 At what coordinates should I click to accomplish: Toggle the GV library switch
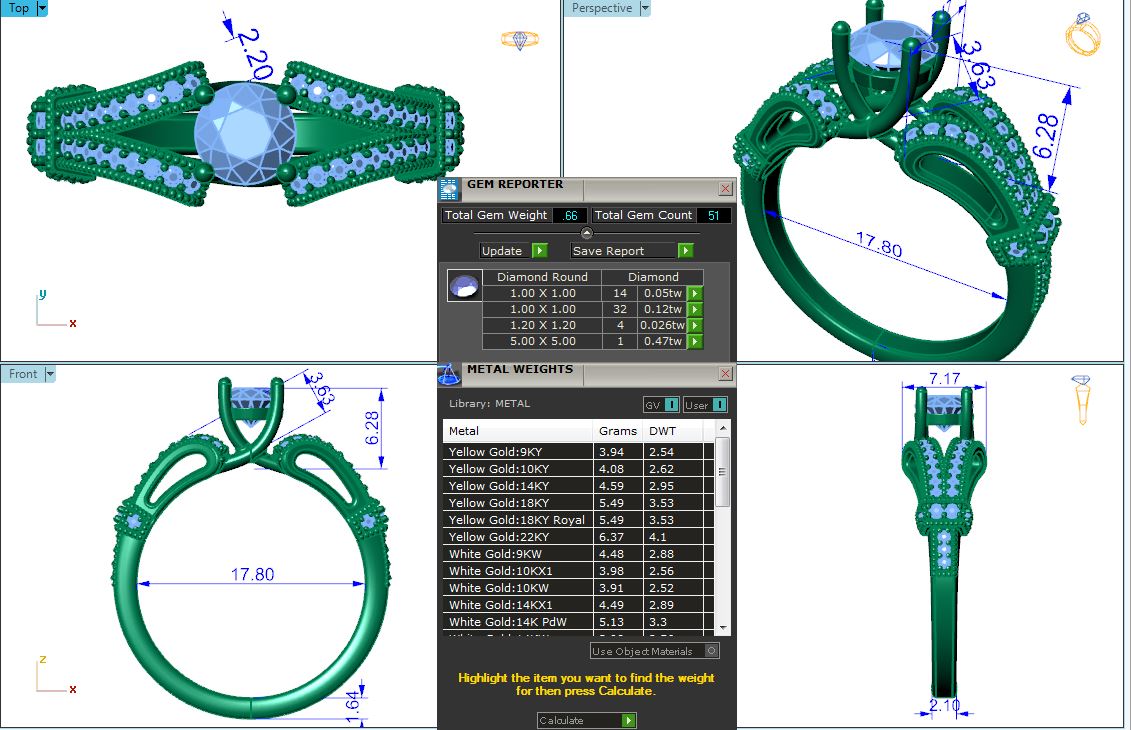coord(661,405)
